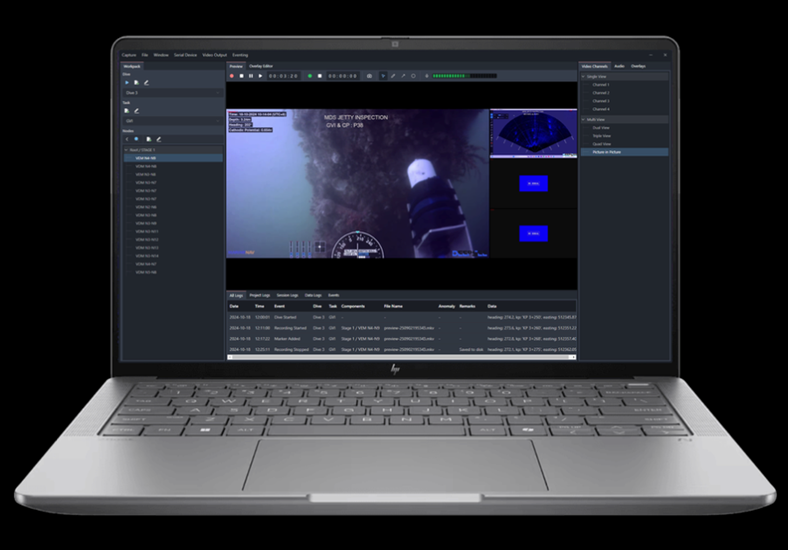The height and width of the screenshot is (550, 788).
Task: Click the Dive Started log row
Action: tap(402, 317)
